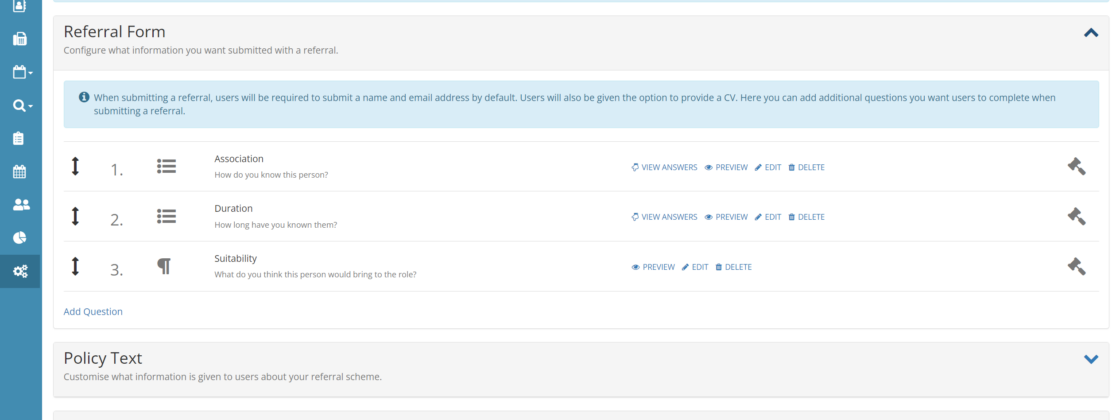
Task: Click the gavel icon for Duration
Action: 1076,217
